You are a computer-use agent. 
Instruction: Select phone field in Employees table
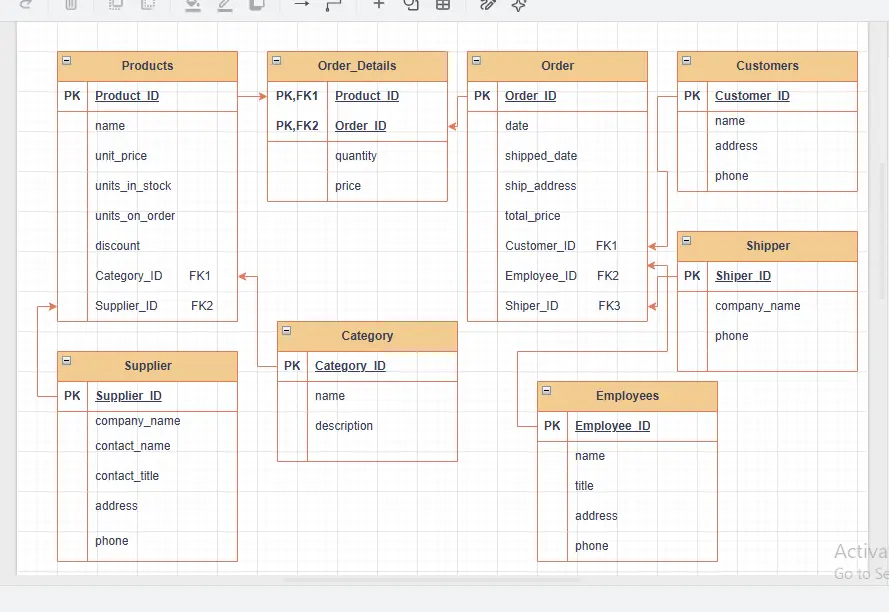click(591, 546)
